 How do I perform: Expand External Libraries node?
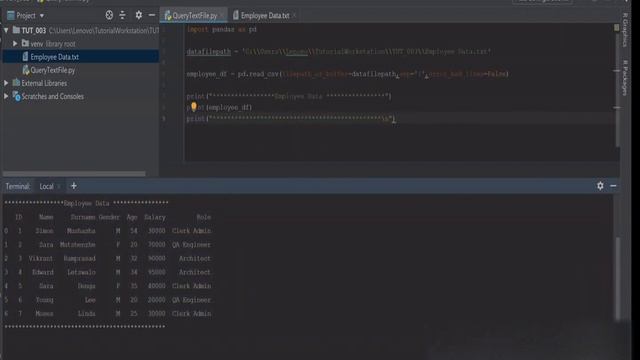6,83
